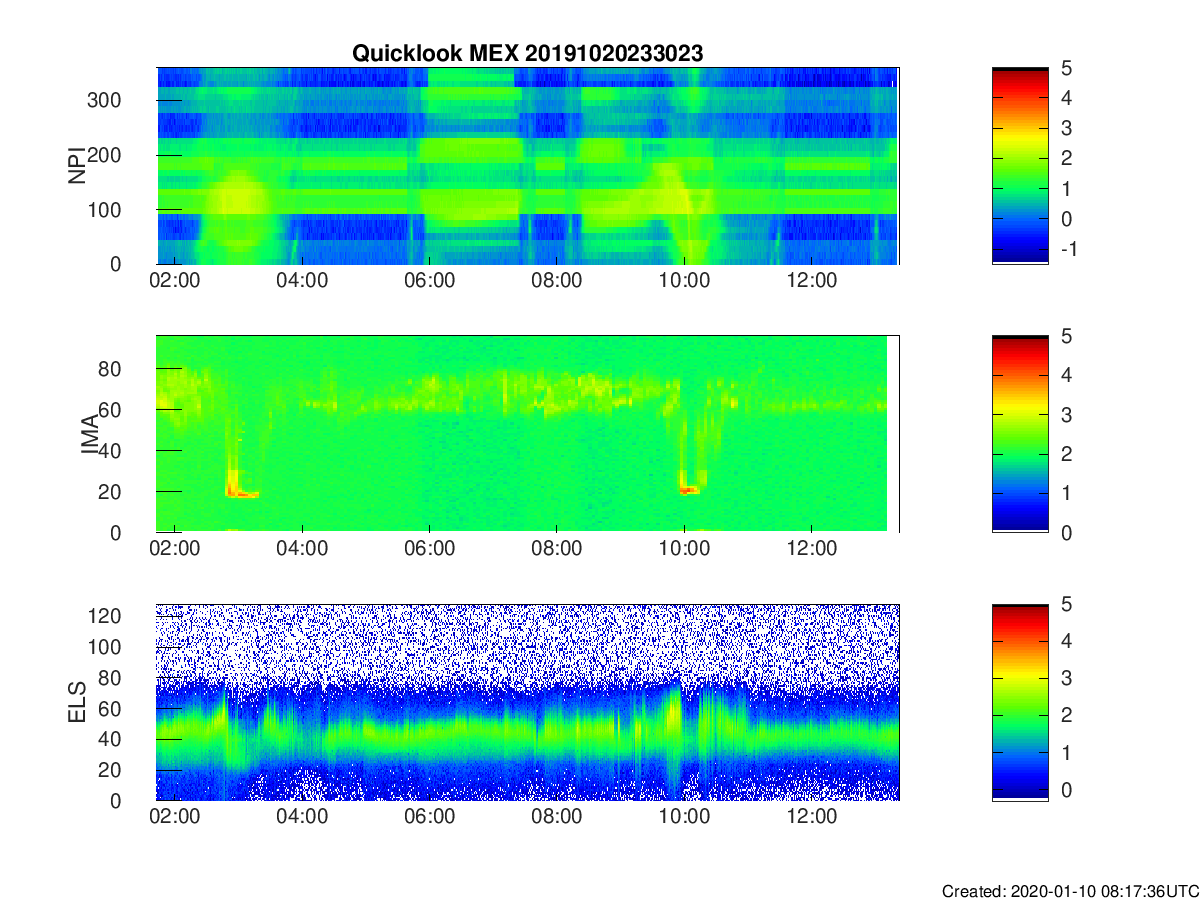Viewport: 1200px width, 900px height.
Task: Click inside the IMA heatmap panel
Action: click(x=527, y=434)
